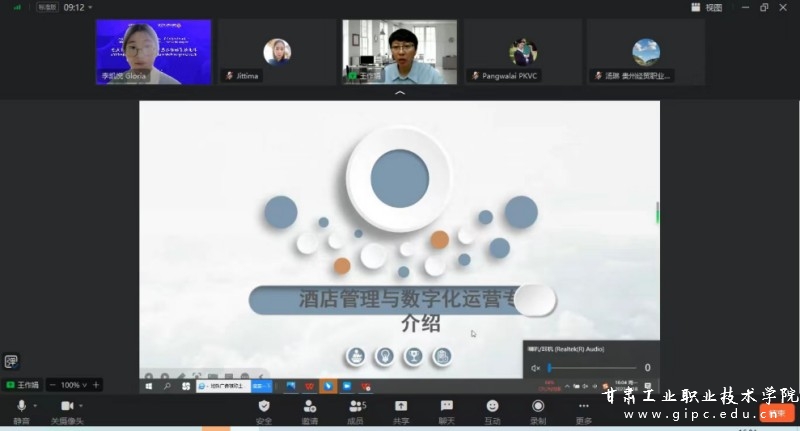
Task: Zoom in shared screen with plus button
Action: (x=96, y=385)
